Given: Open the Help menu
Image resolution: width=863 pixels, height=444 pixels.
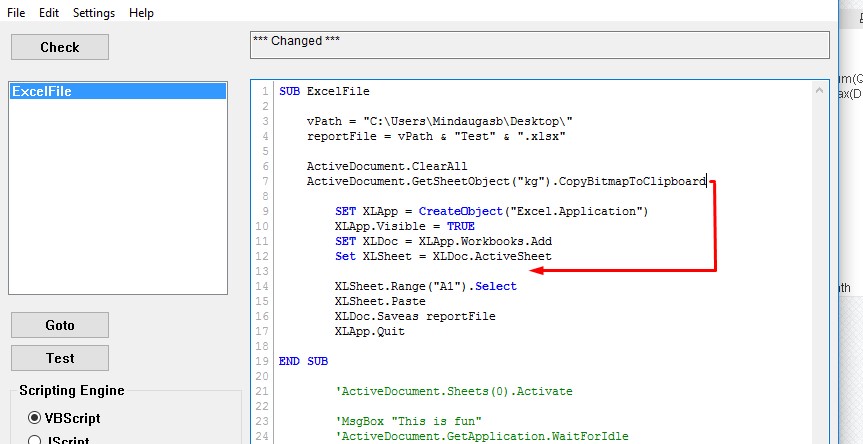Looking at the screenshot, I should click(x=141, y=13).
